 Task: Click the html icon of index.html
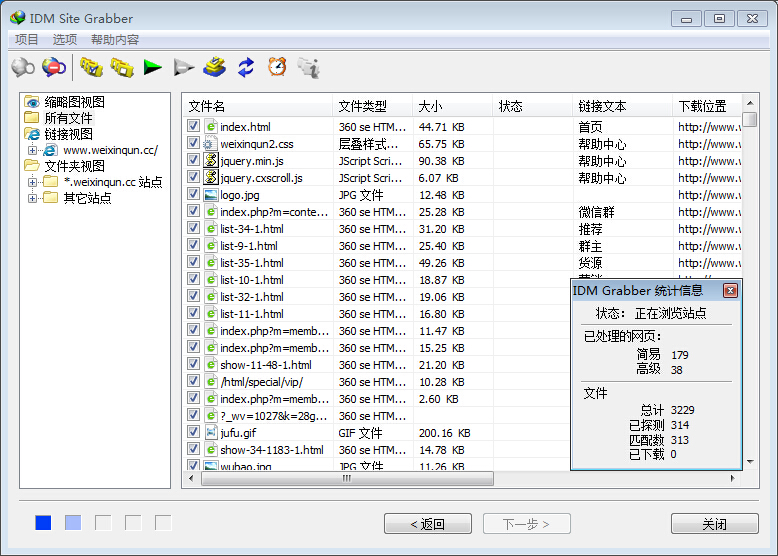(210, 126)
